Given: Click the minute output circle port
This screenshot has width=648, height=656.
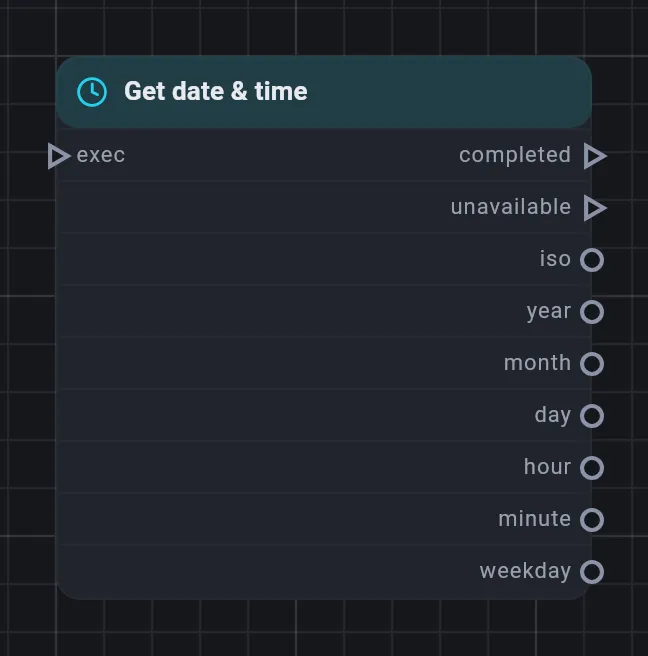Looking at the screenshot, I should coord(592,520).
